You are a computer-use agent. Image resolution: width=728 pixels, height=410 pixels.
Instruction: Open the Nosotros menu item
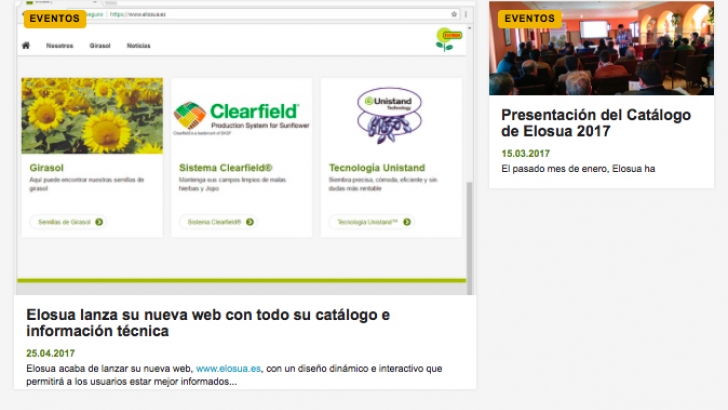click(x=60, y=46)
